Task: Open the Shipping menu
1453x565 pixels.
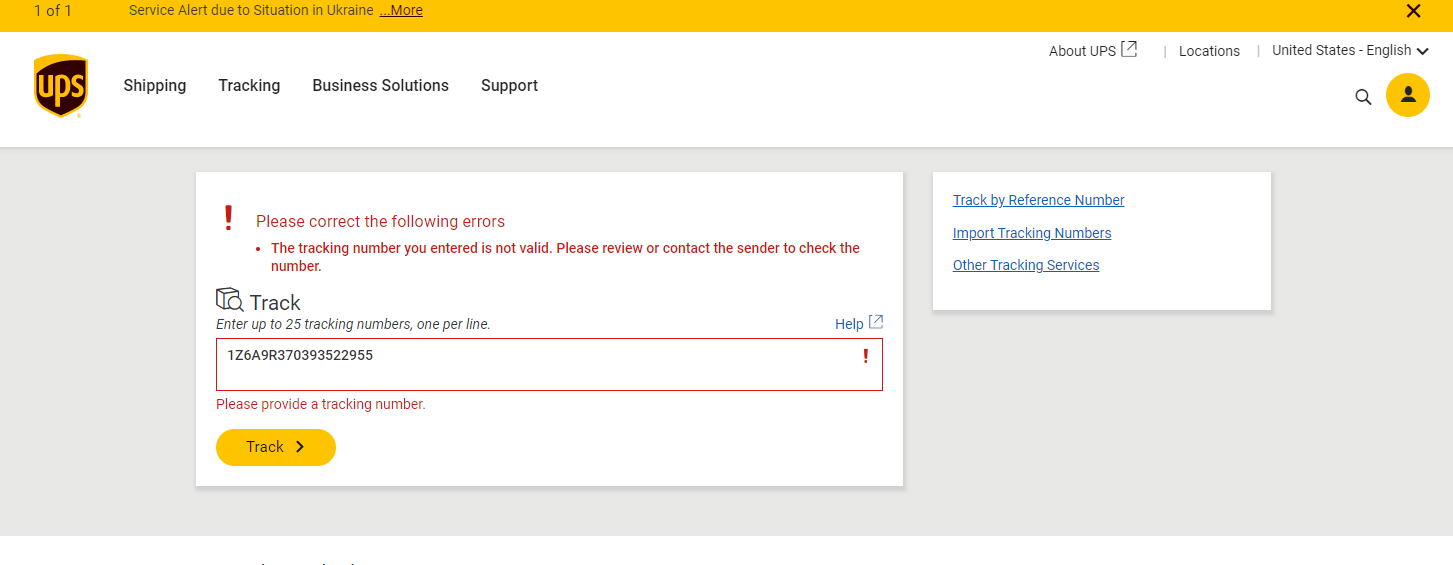Action: pos(154,86)
